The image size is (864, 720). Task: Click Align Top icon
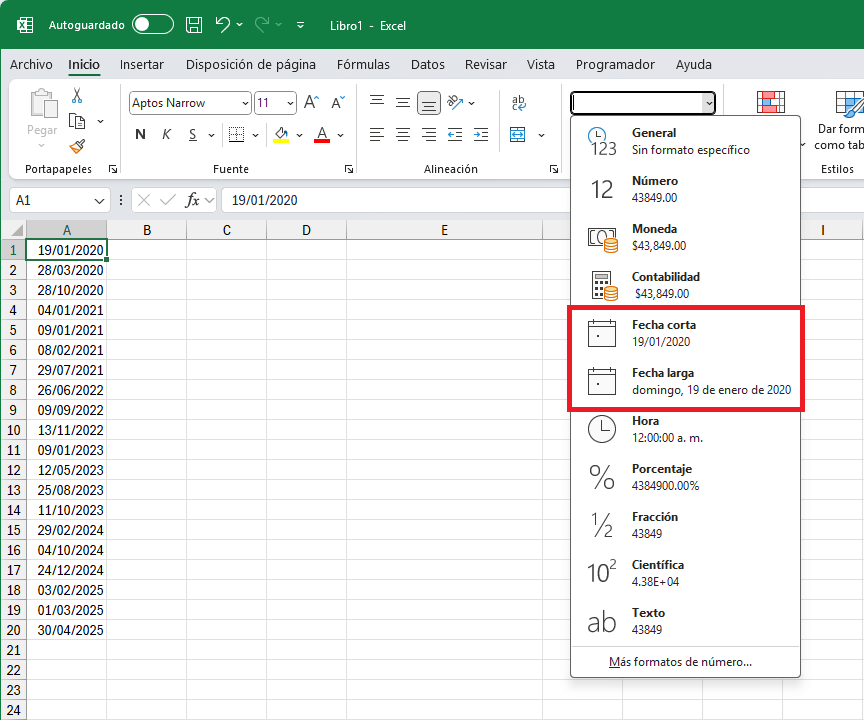(377, 102)
